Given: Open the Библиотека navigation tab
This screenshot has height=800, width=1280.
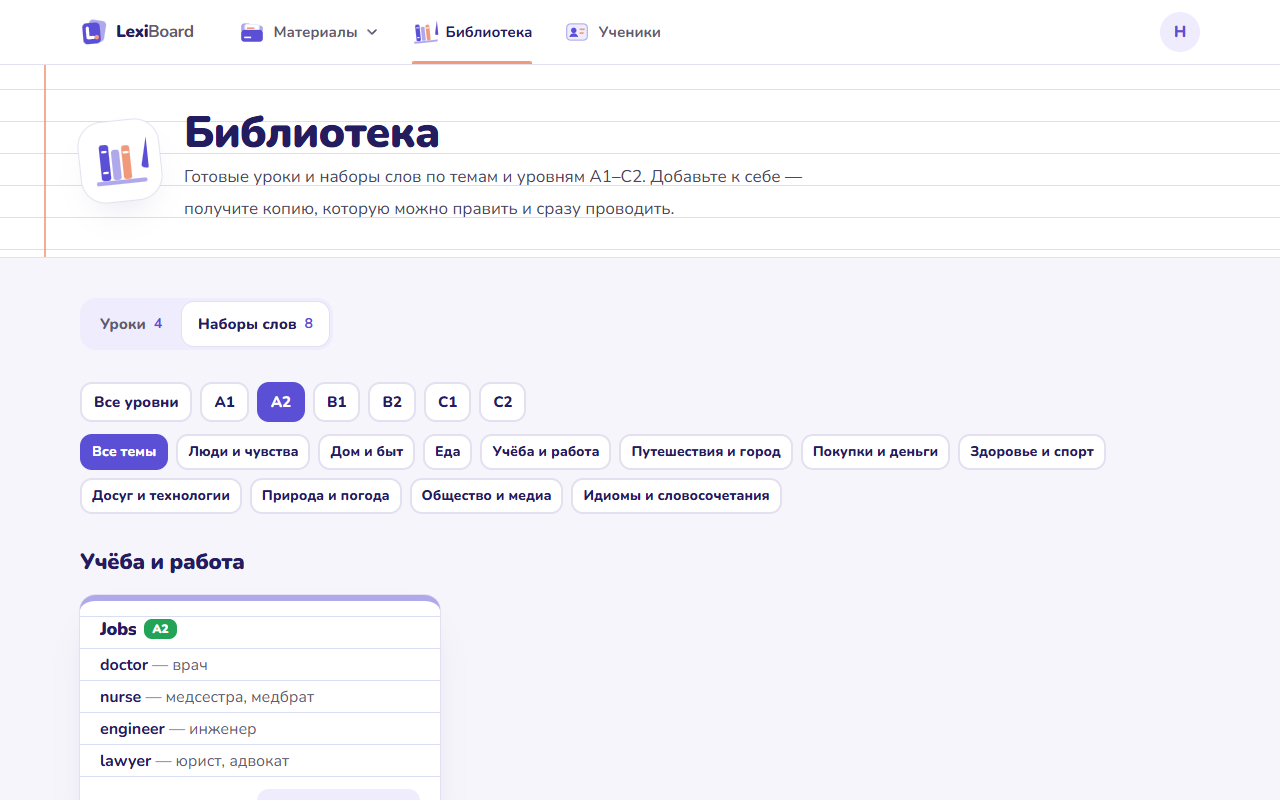Looking at the screenshot, I should [x=472, y=32].
